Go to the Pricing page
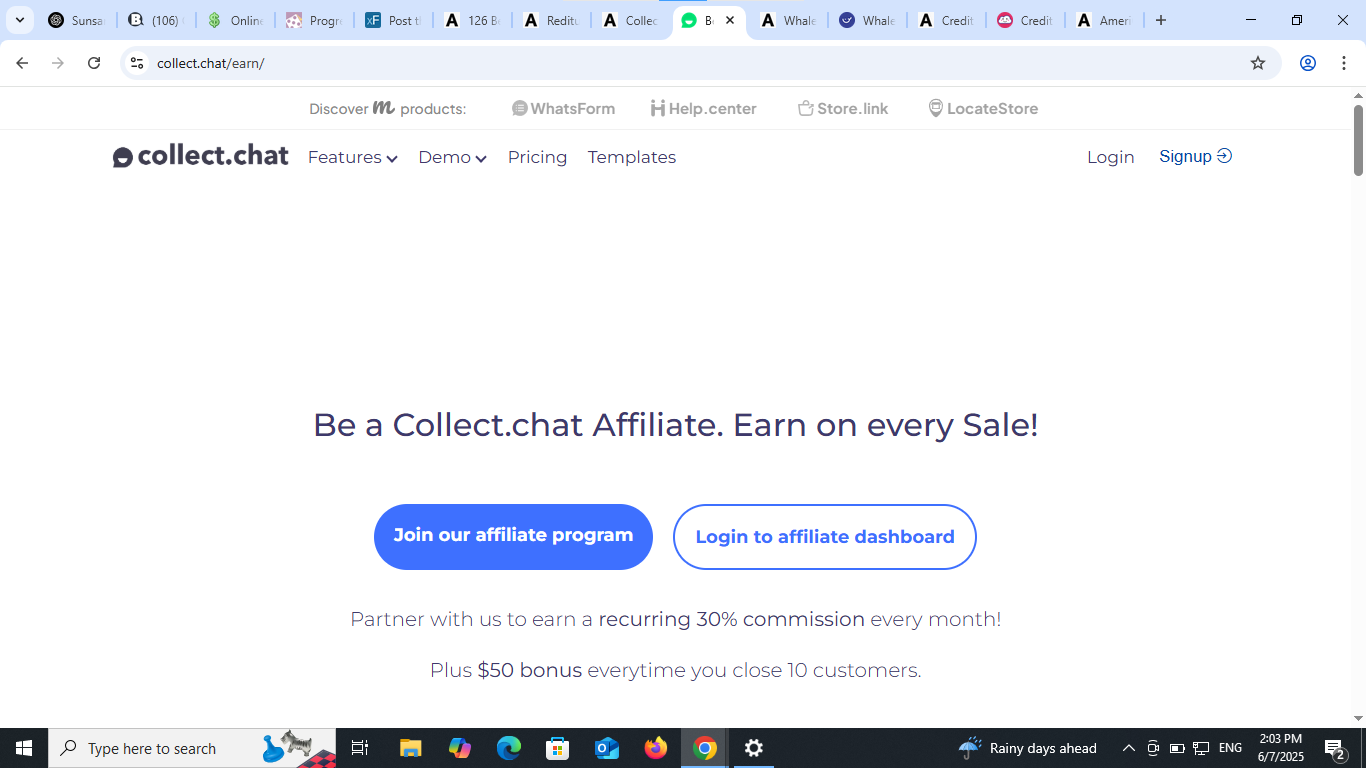The width and height of the screenshot is (1366, 768). point(537,157)
